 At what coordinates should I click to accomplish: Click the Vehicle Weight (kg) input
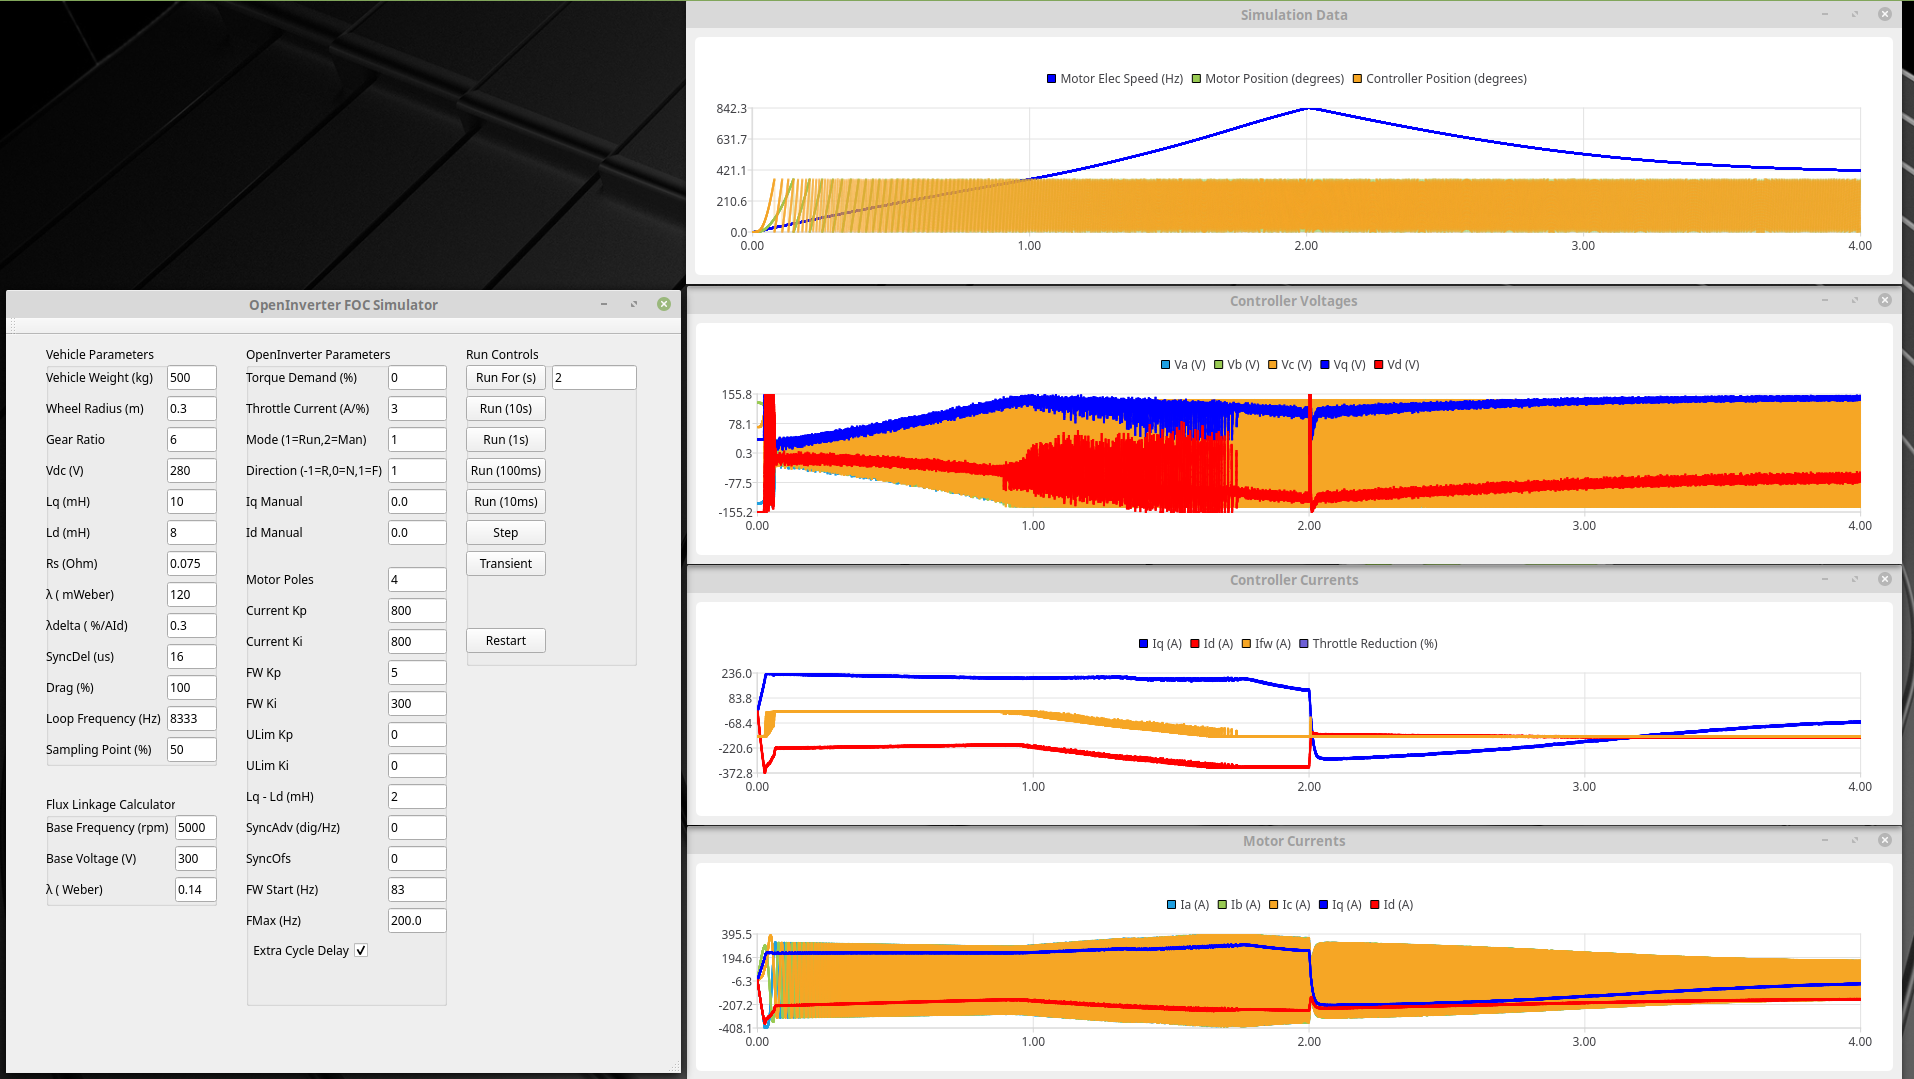point(191,378)
